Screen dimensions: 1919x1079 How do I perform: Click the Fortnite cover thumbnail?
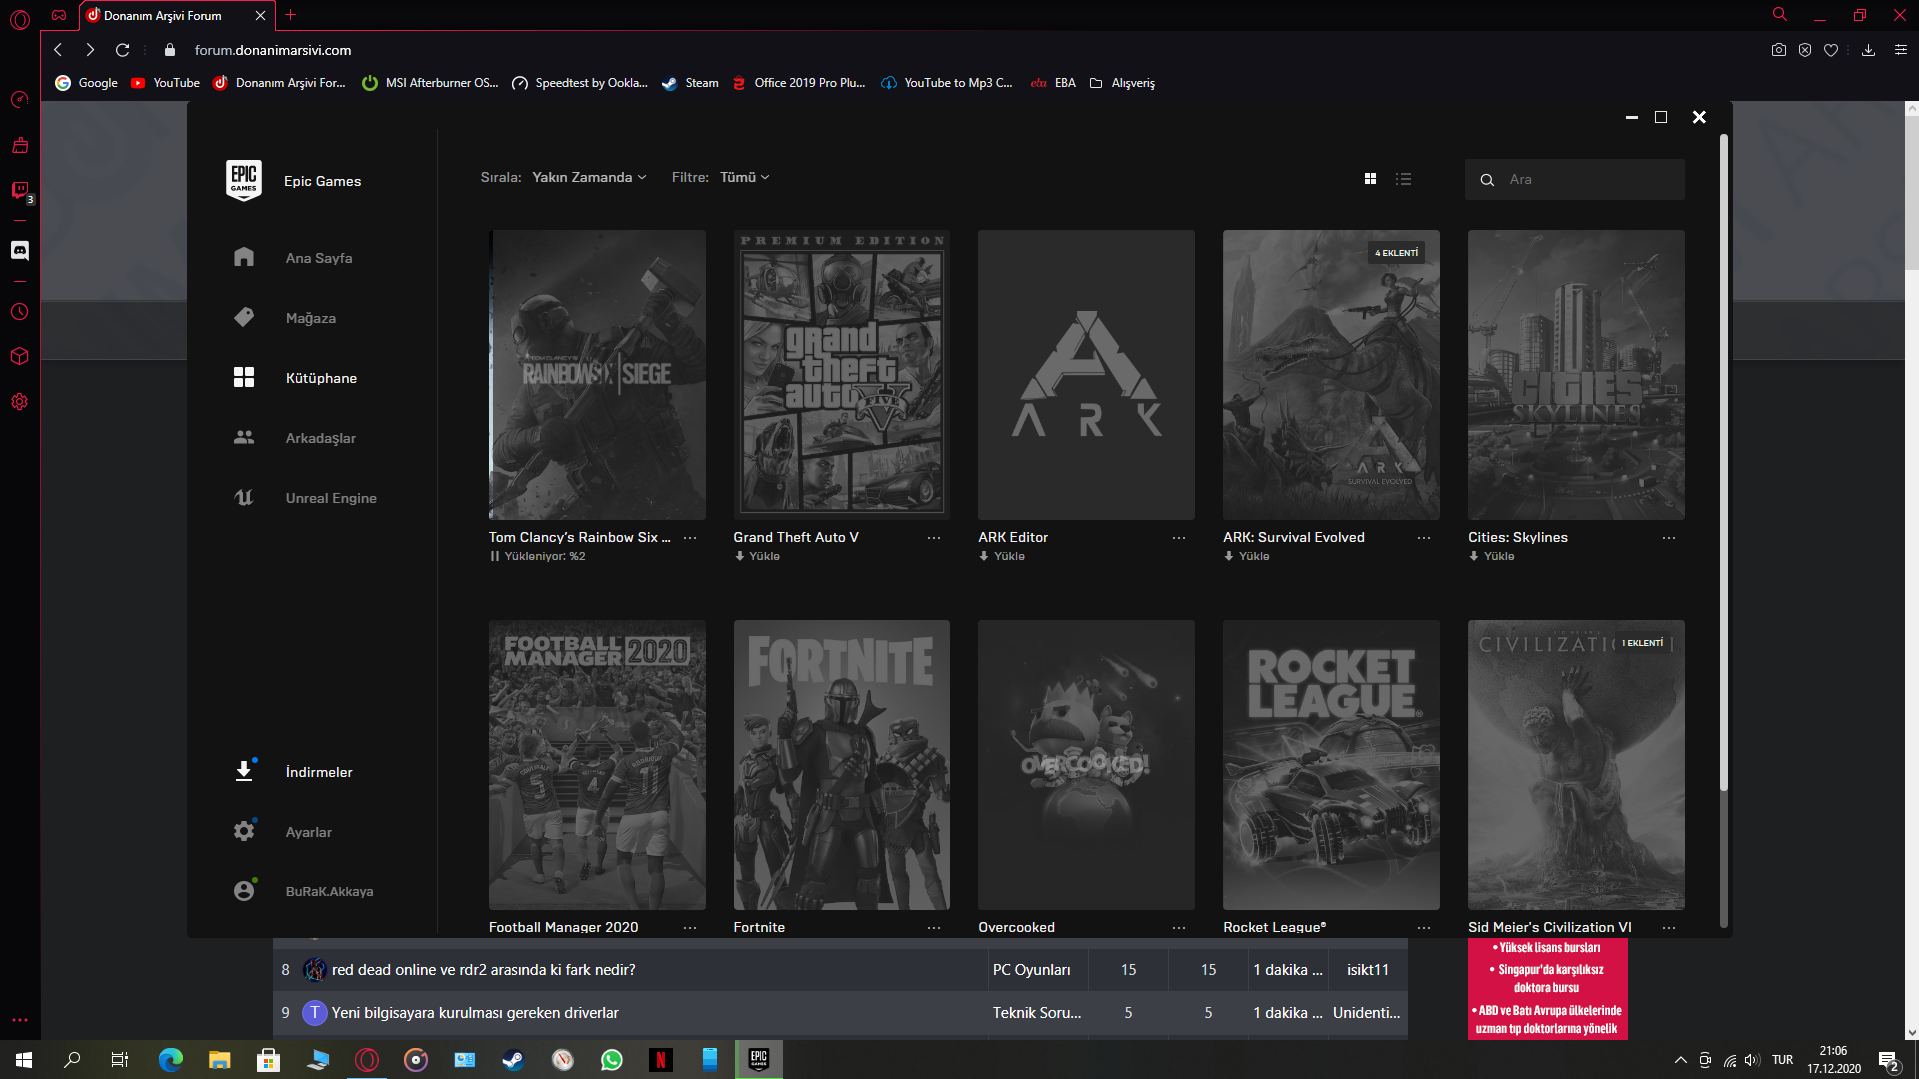(x=842, y=765)
